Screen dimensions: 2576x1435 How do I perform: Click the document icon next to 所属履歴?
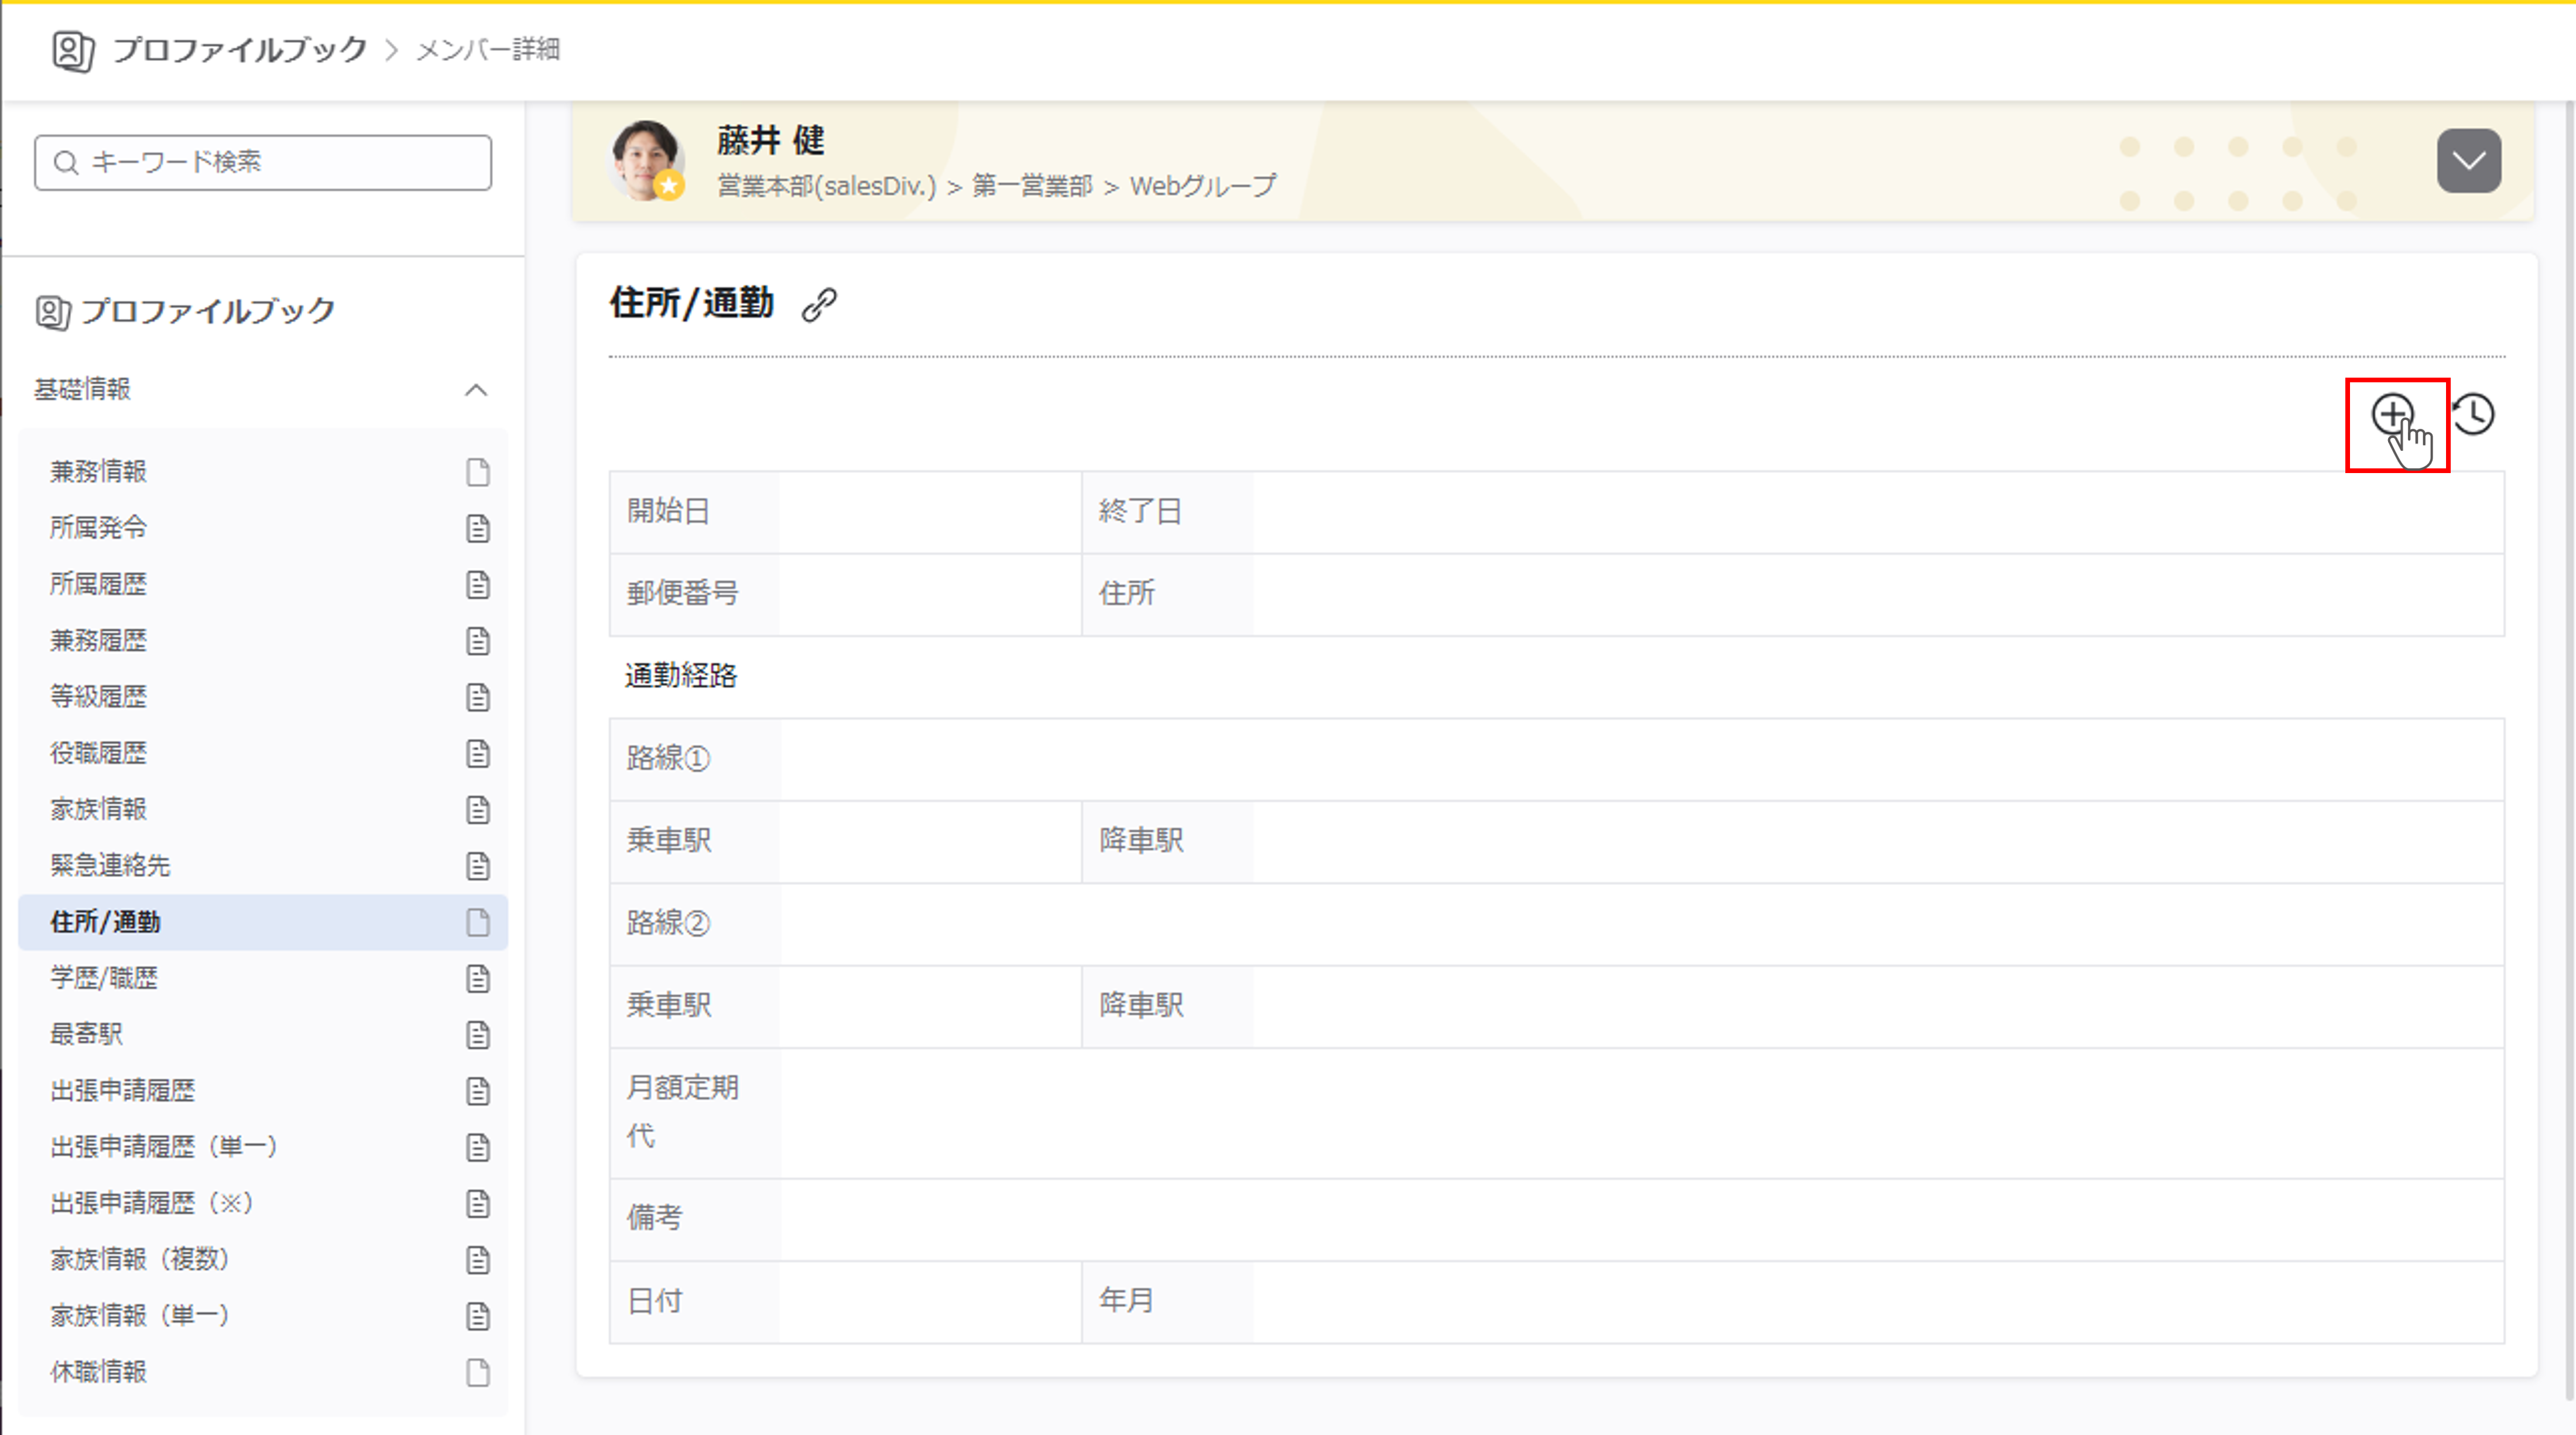point(478,584)
